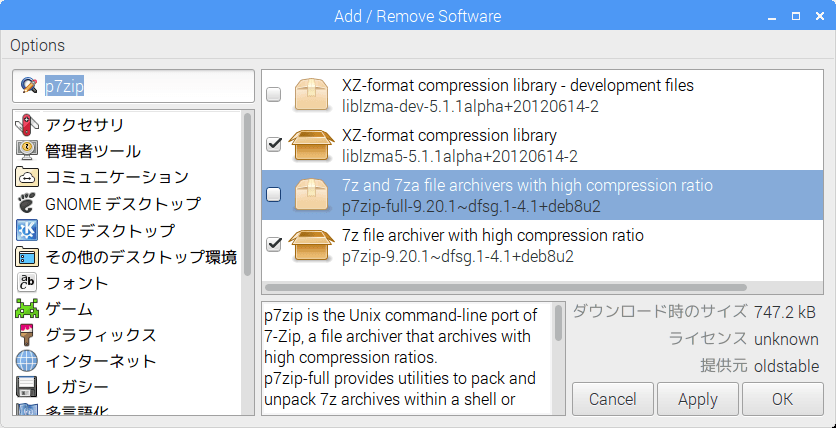The image size is (836, 428).
Task: Click open-box icon of liblzma5 package
Action: (312, 144)
